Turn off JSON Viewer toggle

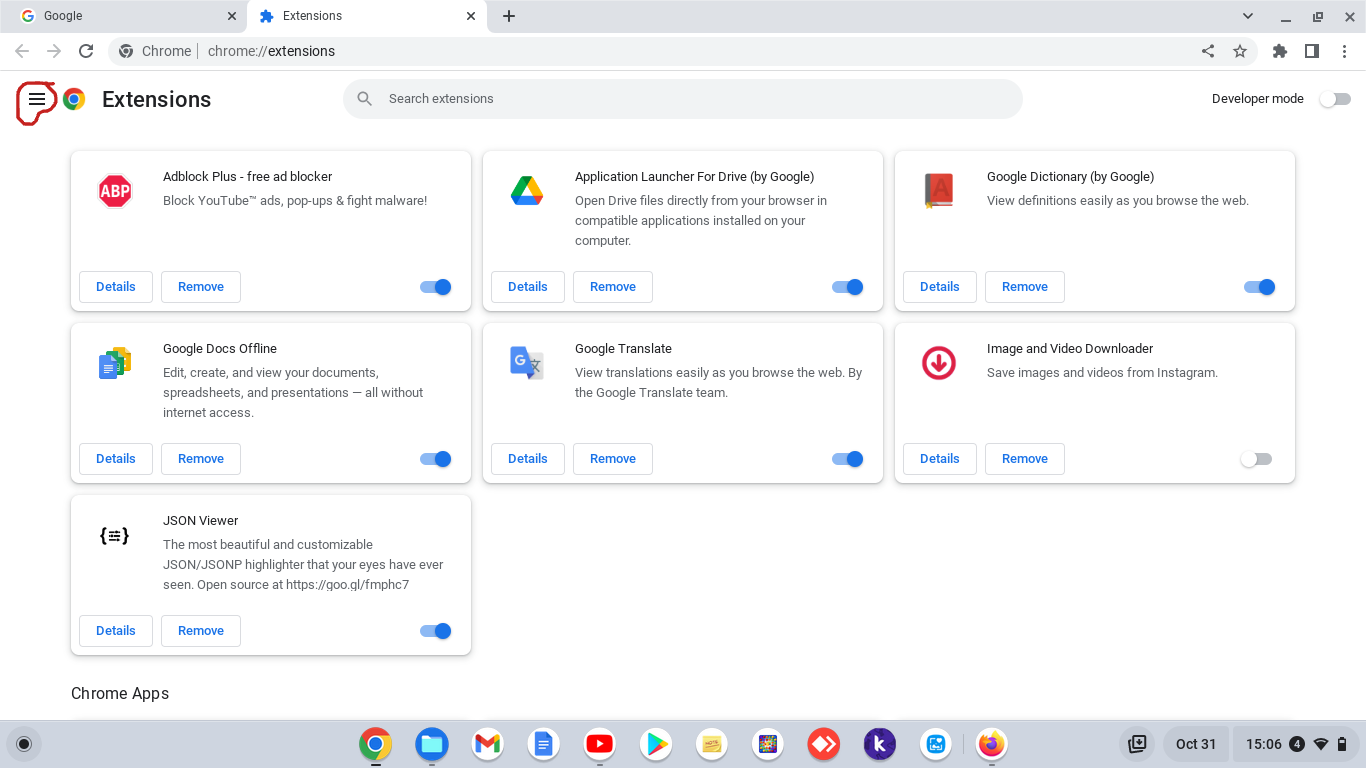tap(436, 631)
